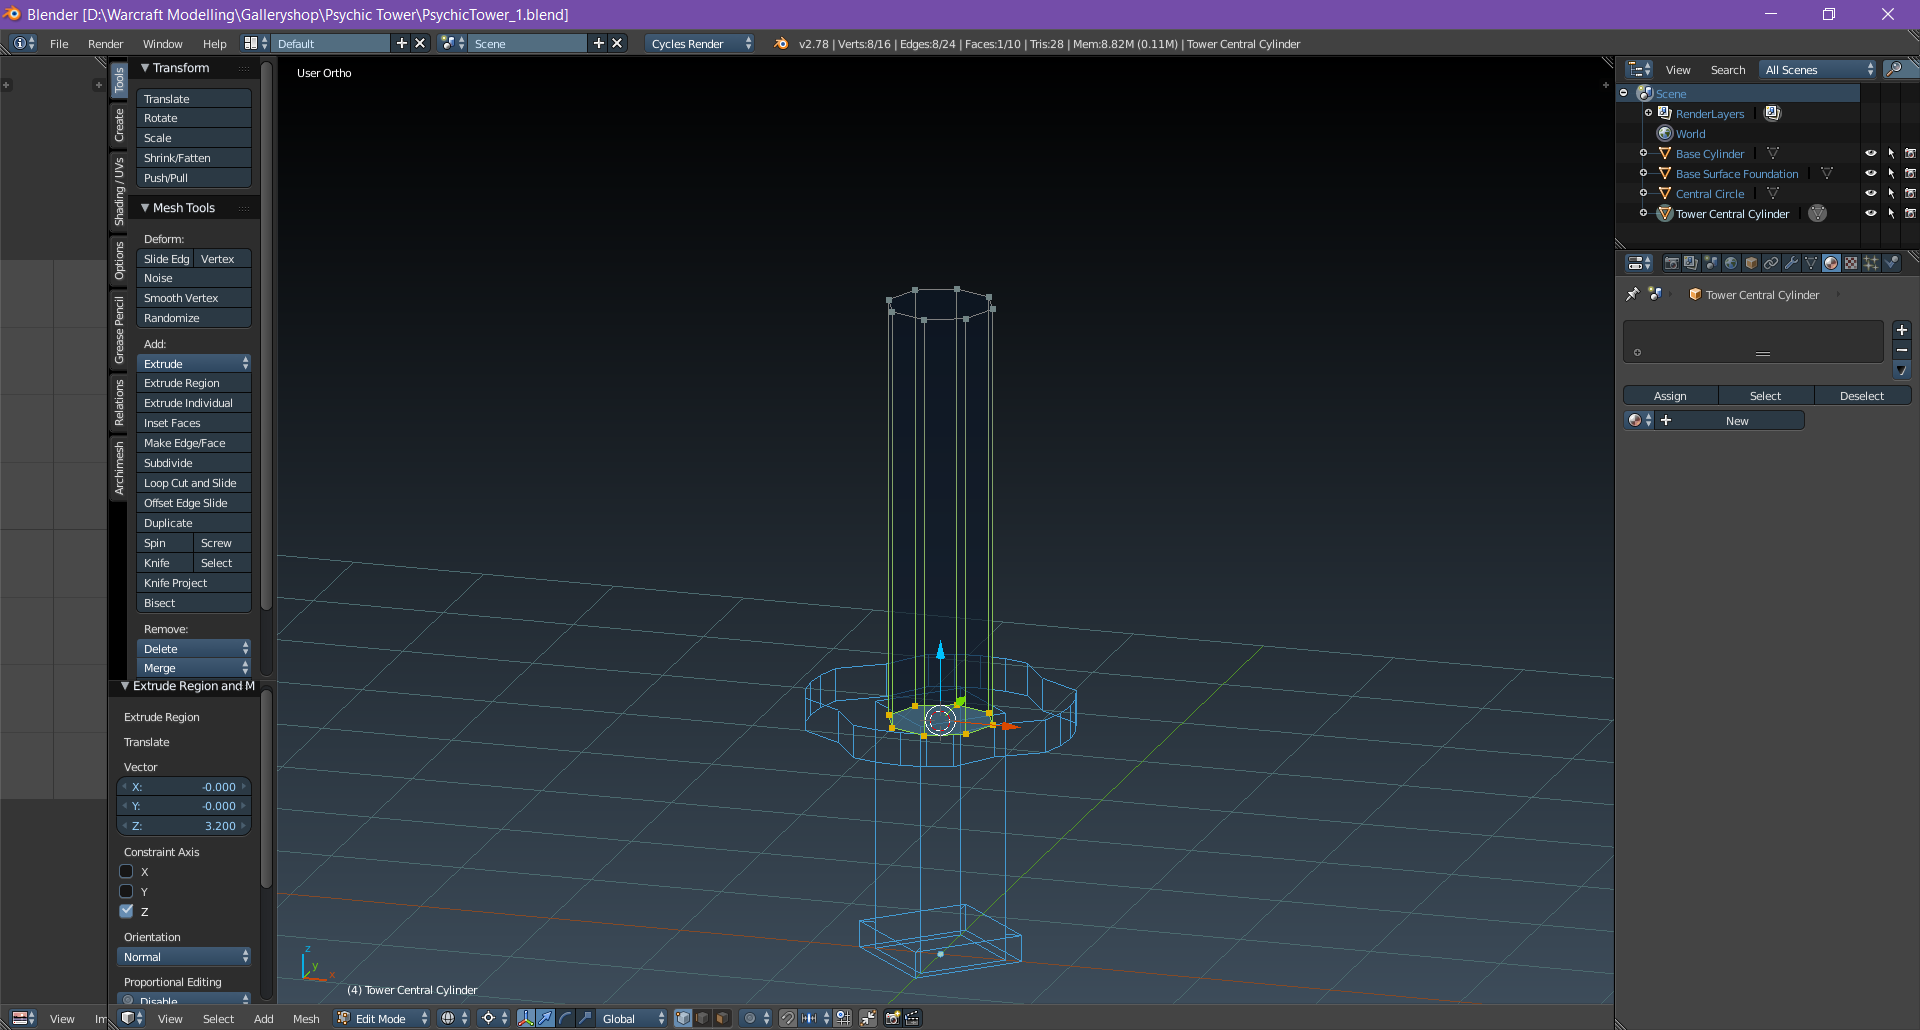Viewport: 1920px width, 1030px height.
Task: Expand the Base Cylinder tree item
Action: (x=1643, y=153)
